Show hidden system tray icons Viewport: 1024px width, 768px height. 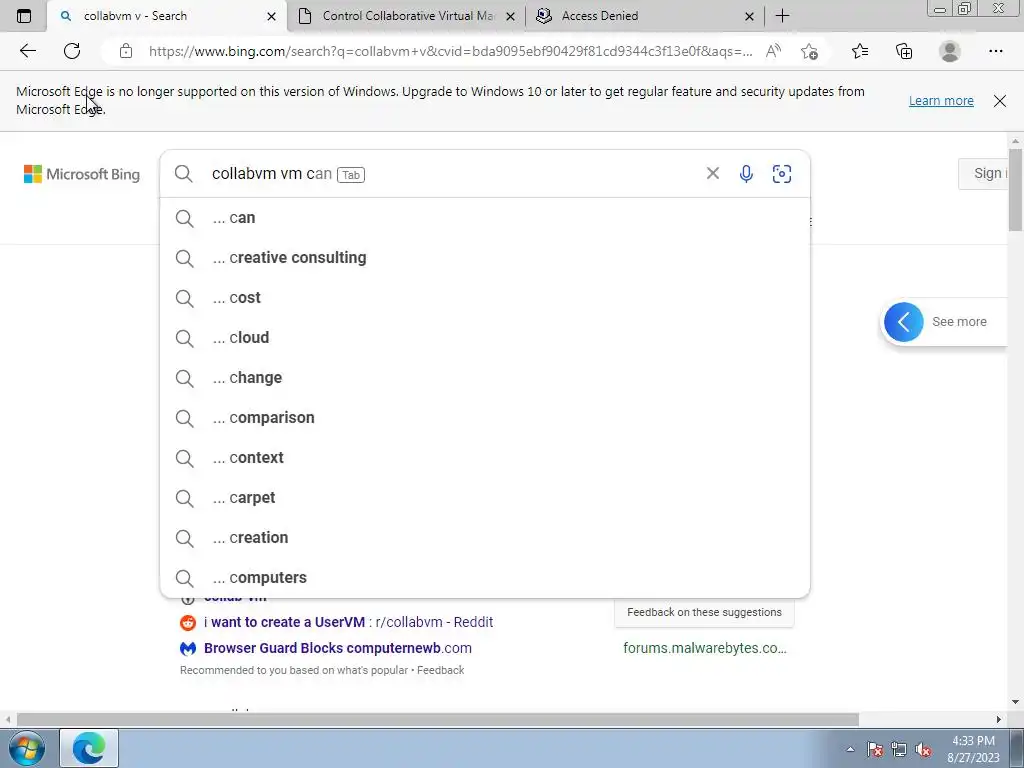(x=850, y=749)
